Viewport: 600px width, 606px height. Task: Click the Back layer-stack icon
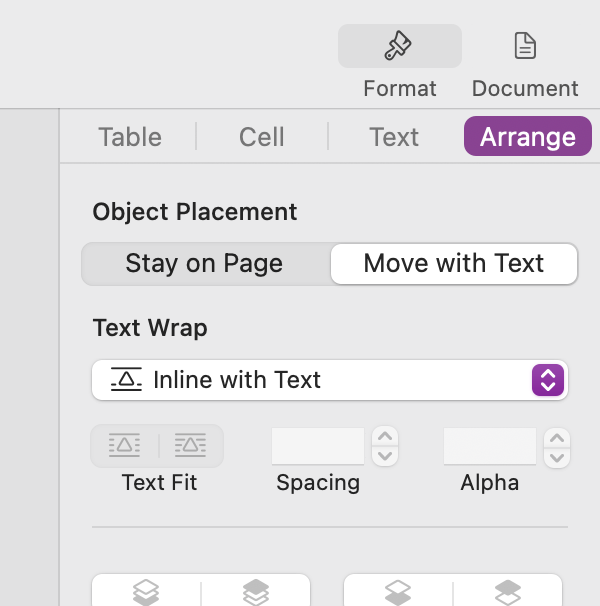click(x=146, y=592)
